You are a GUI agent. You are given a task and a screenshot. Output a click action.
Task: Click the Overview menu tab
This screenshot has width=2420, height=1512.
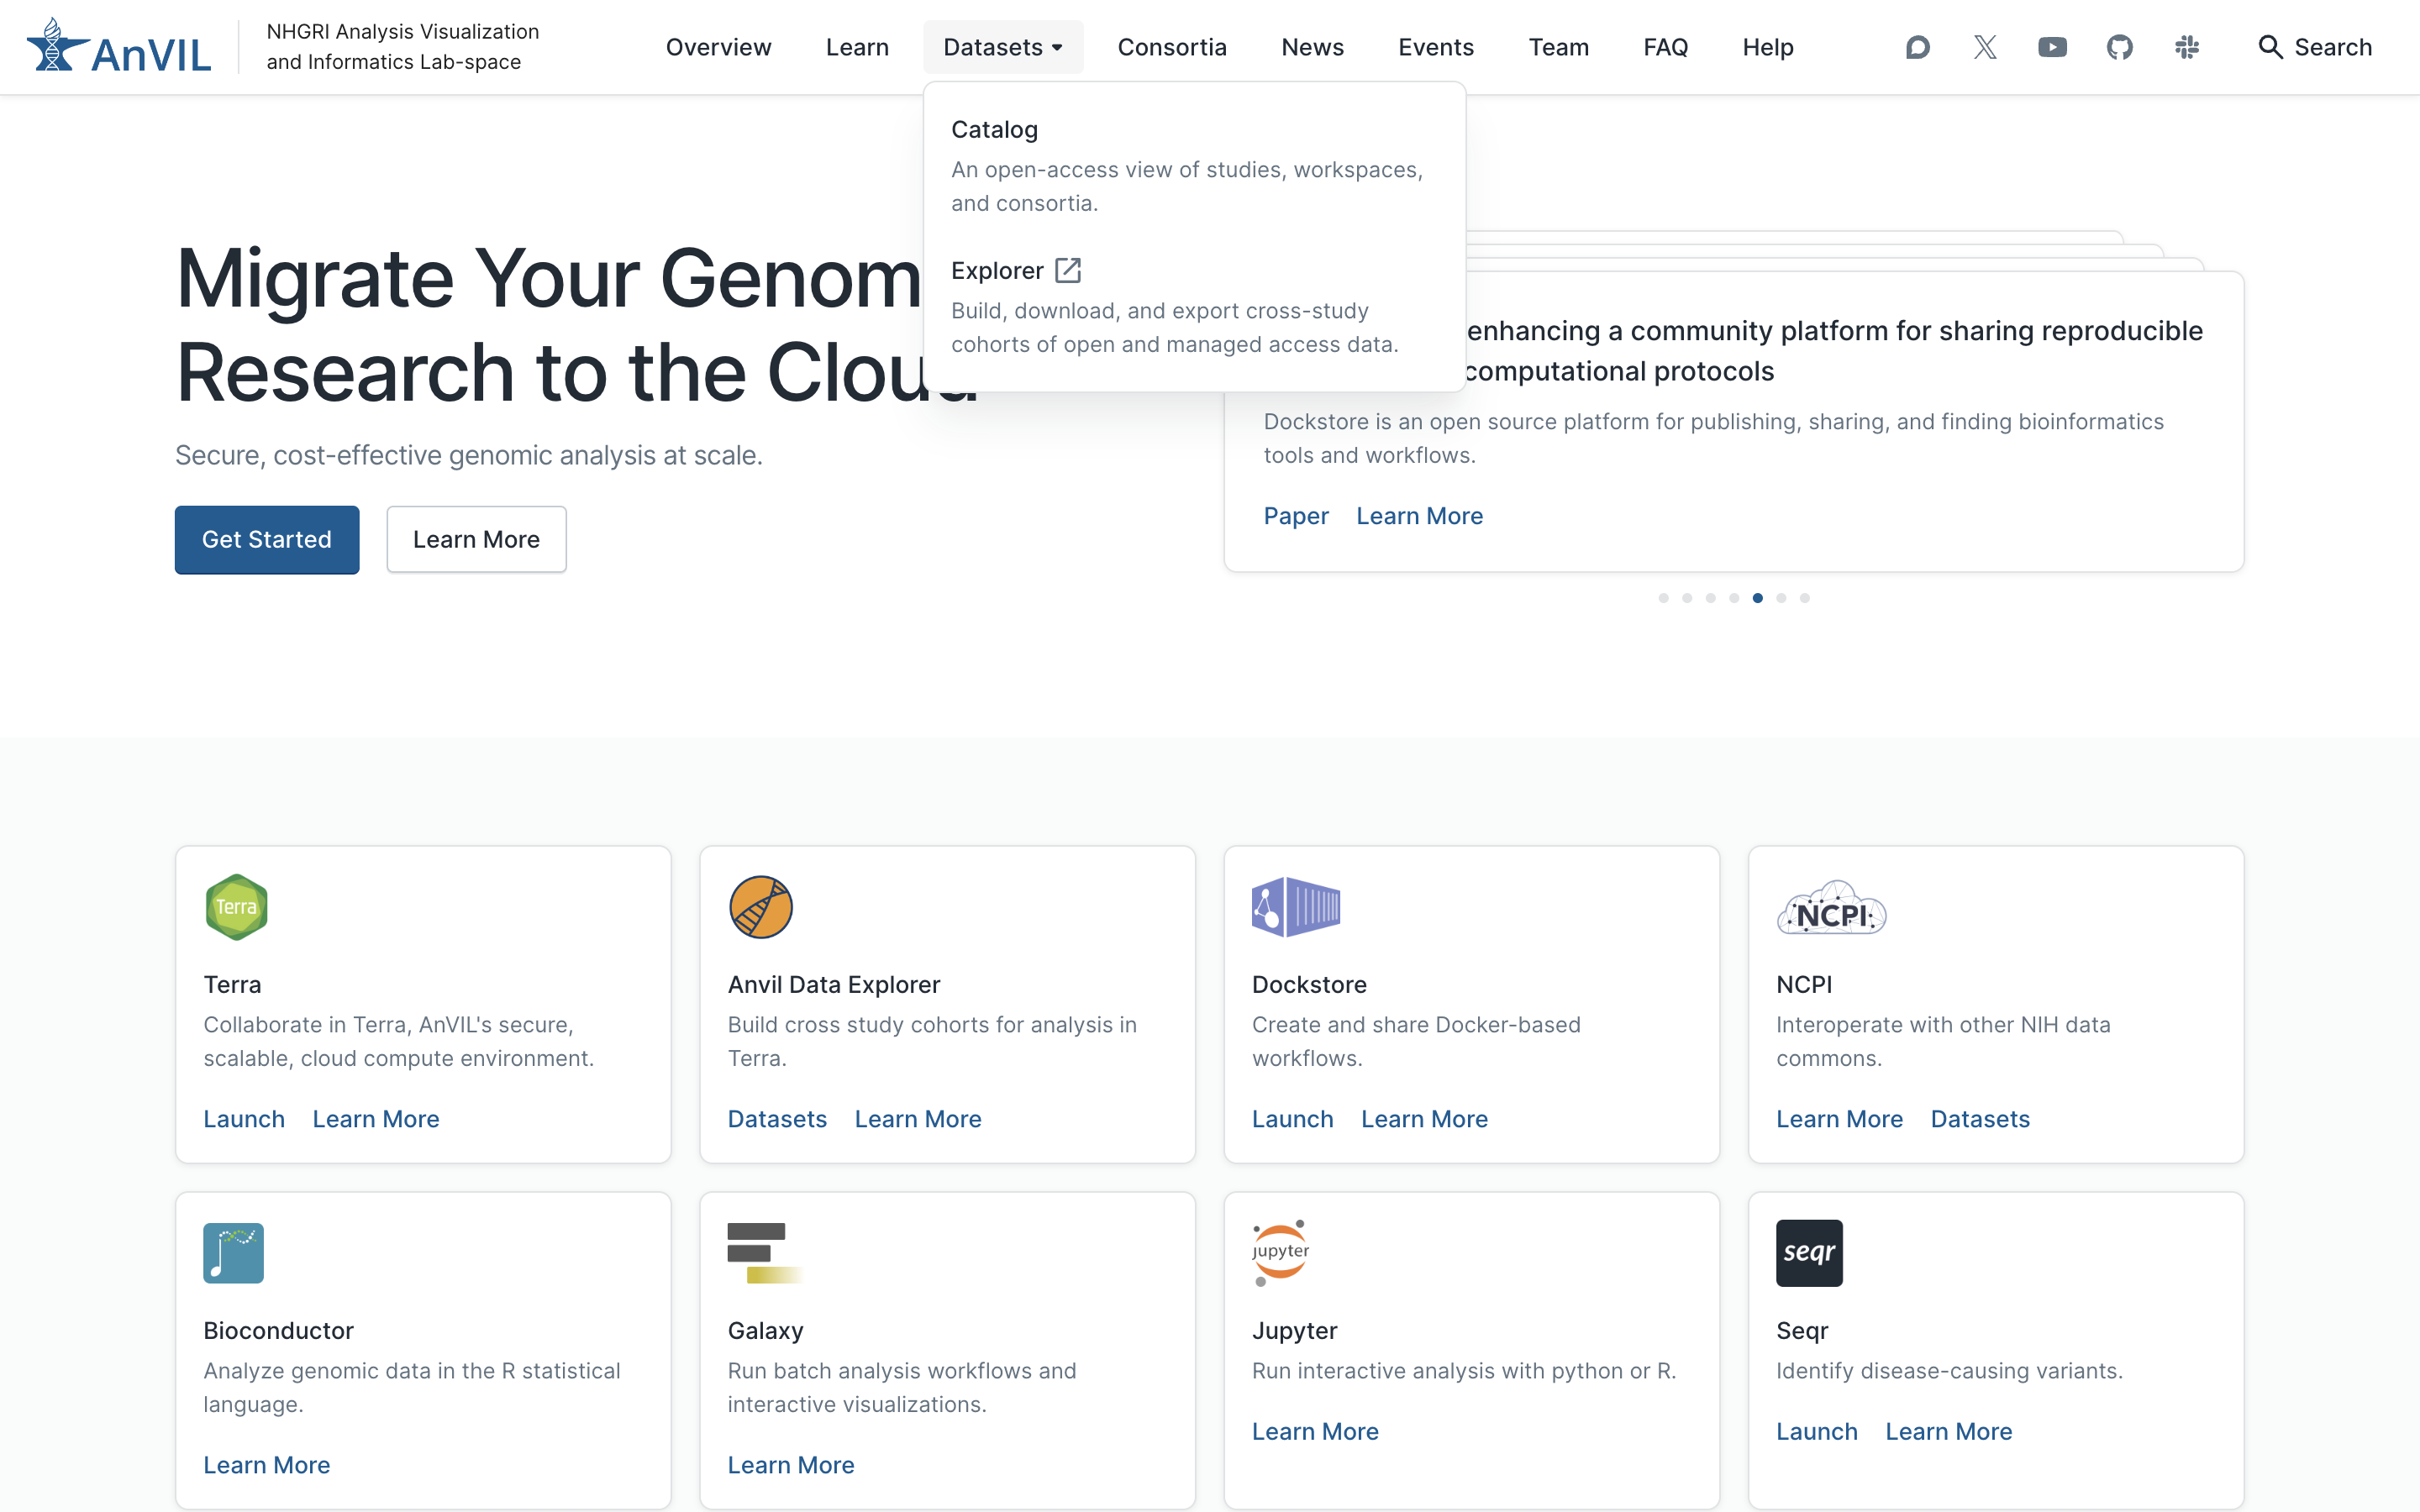(x=718, y=47)
